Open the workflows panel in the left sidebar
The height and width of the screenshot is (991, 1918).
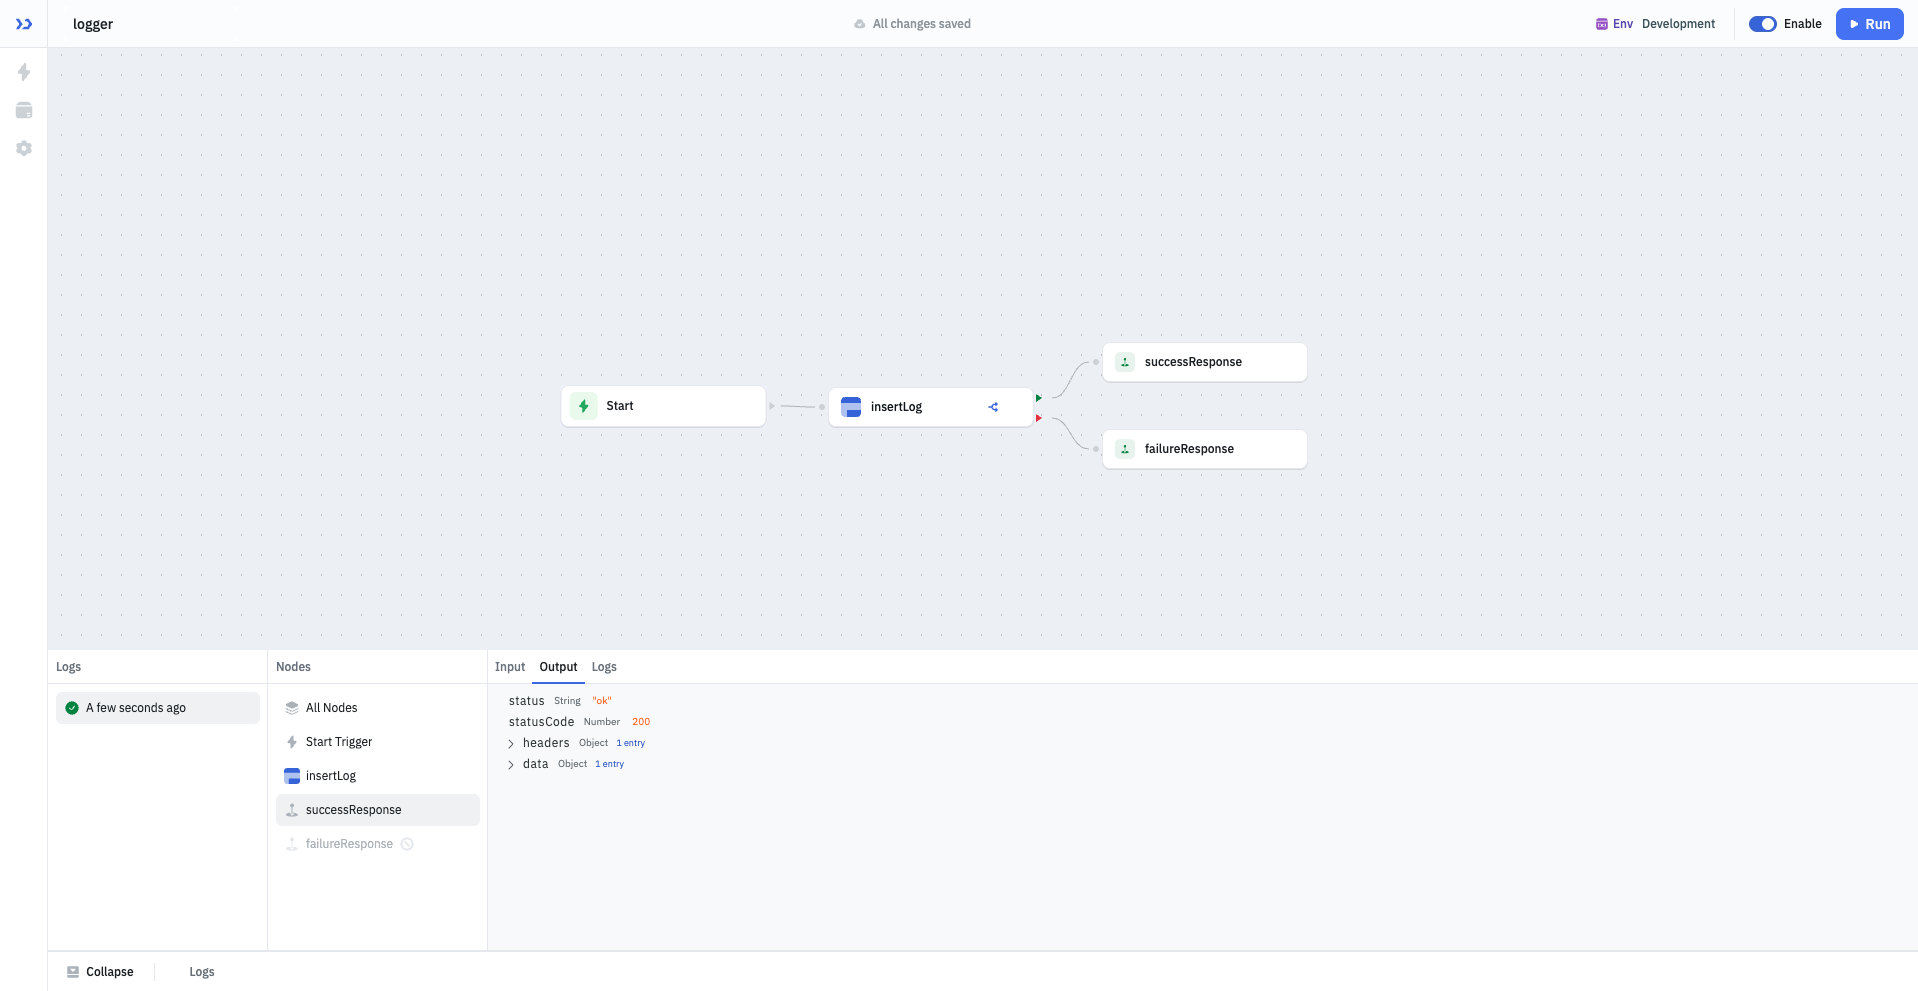(x=23, y=72)
